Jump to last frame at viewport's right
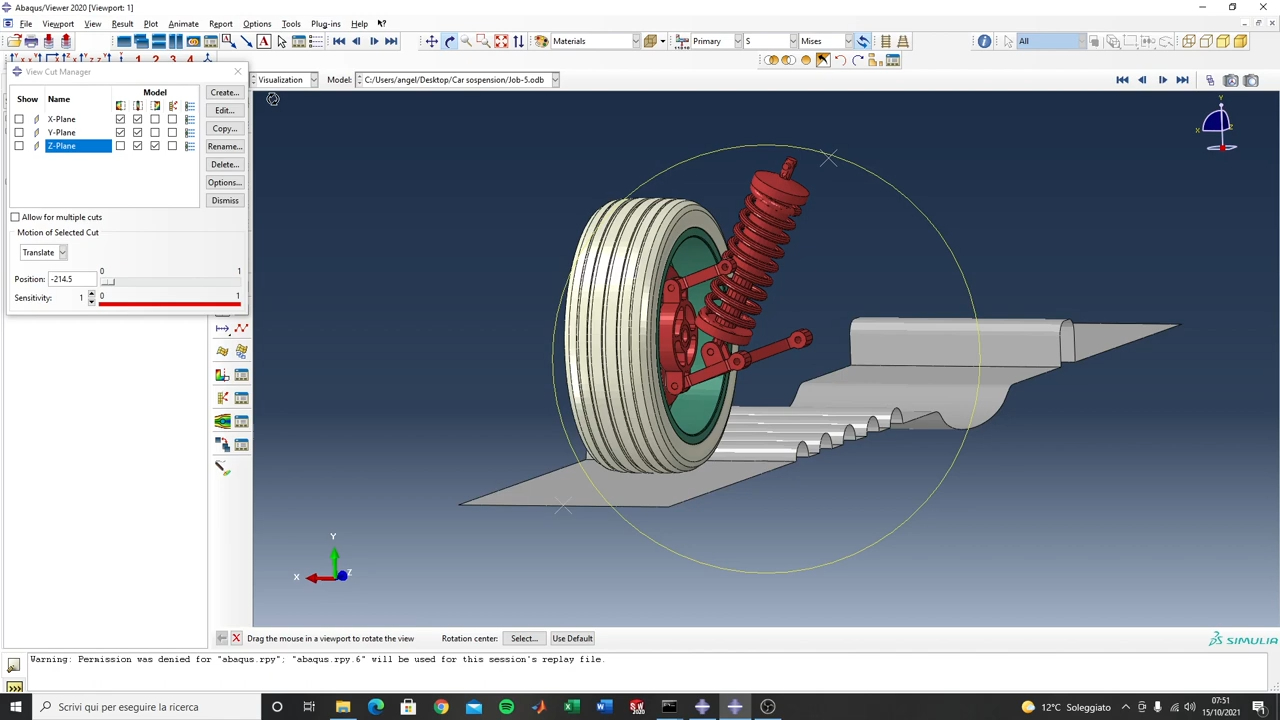This screenshot has height=720, width=1280. tap(1182, 80)
